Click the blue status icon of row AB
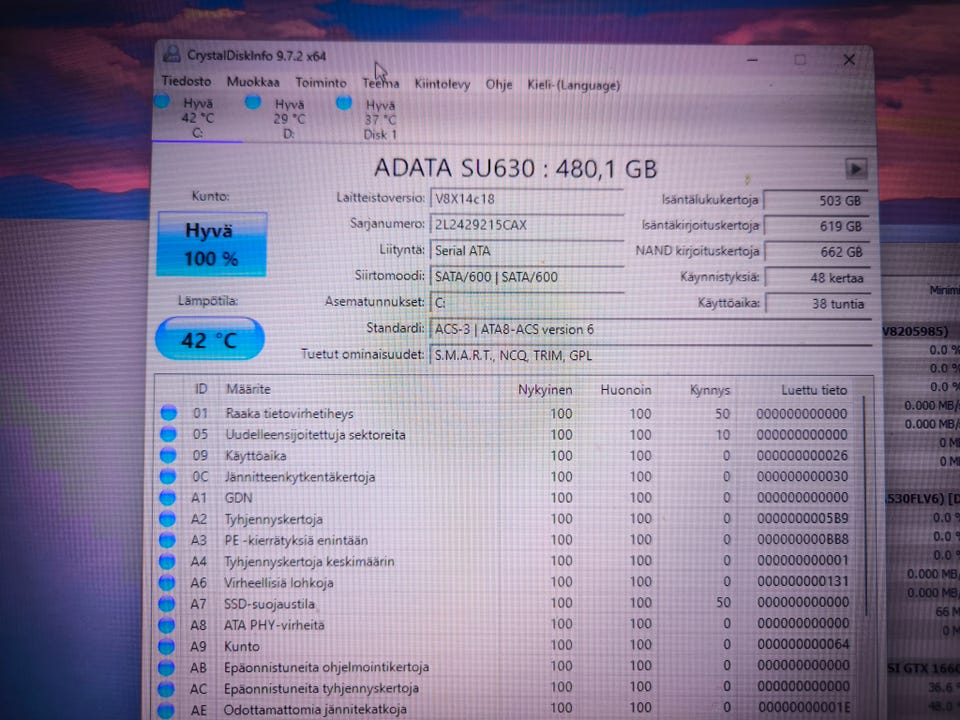Screen dimensions: 960x720 point(165,667)
